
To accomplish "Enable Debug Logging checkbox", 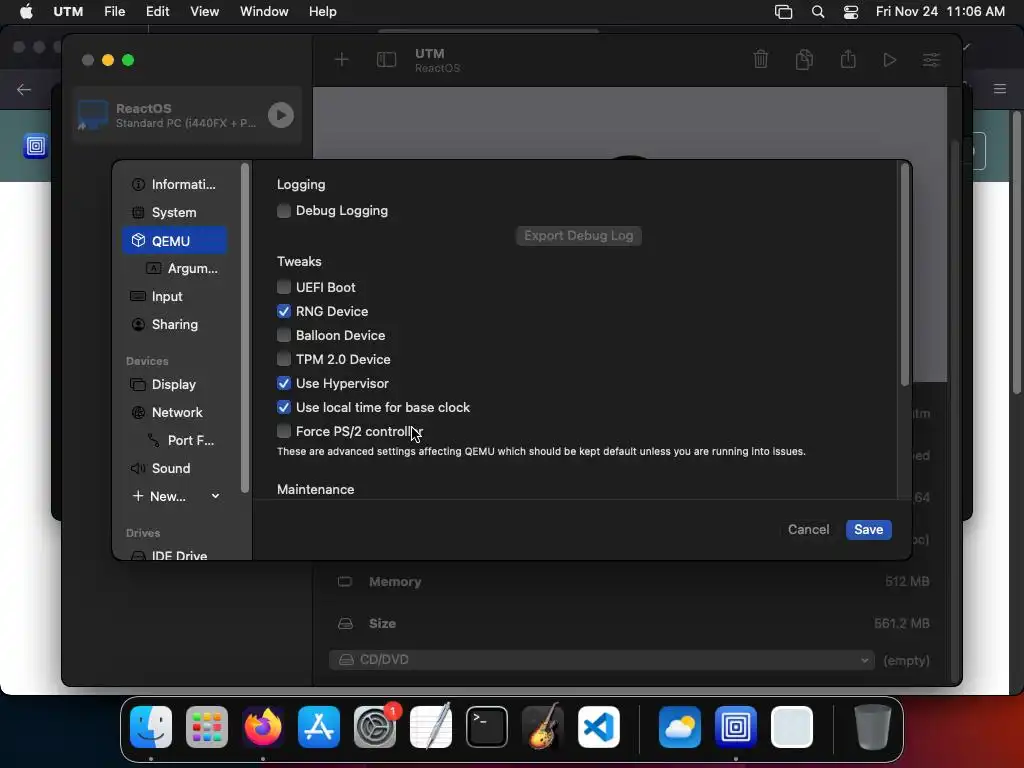I will click(x=283, y=210).
